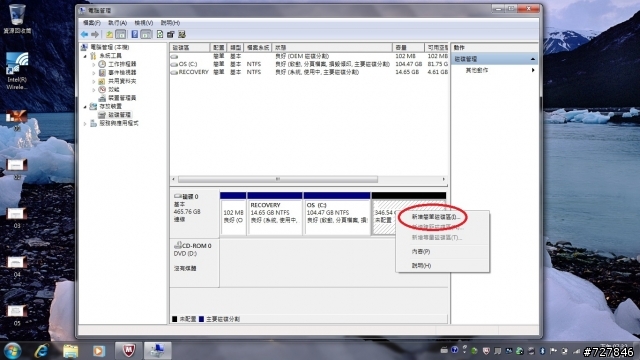Open the 其他動作 submenu arrow

pyautogui.click(x=533, y=70)
